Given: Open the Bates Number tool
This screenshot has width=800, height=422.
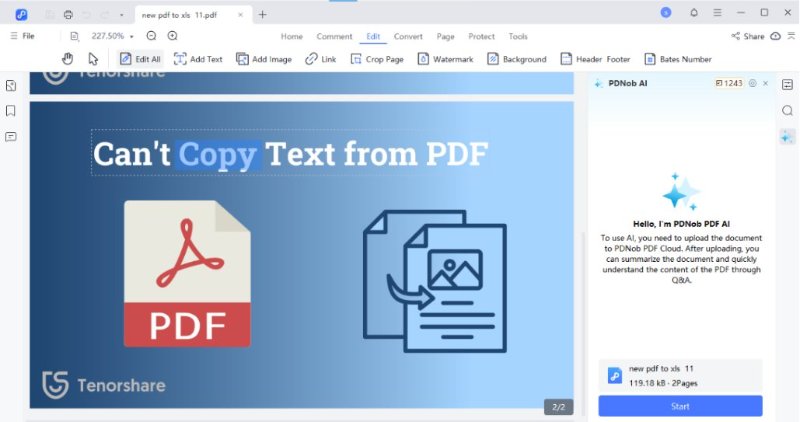Looking at the screenshot, I should click(678, 59).
